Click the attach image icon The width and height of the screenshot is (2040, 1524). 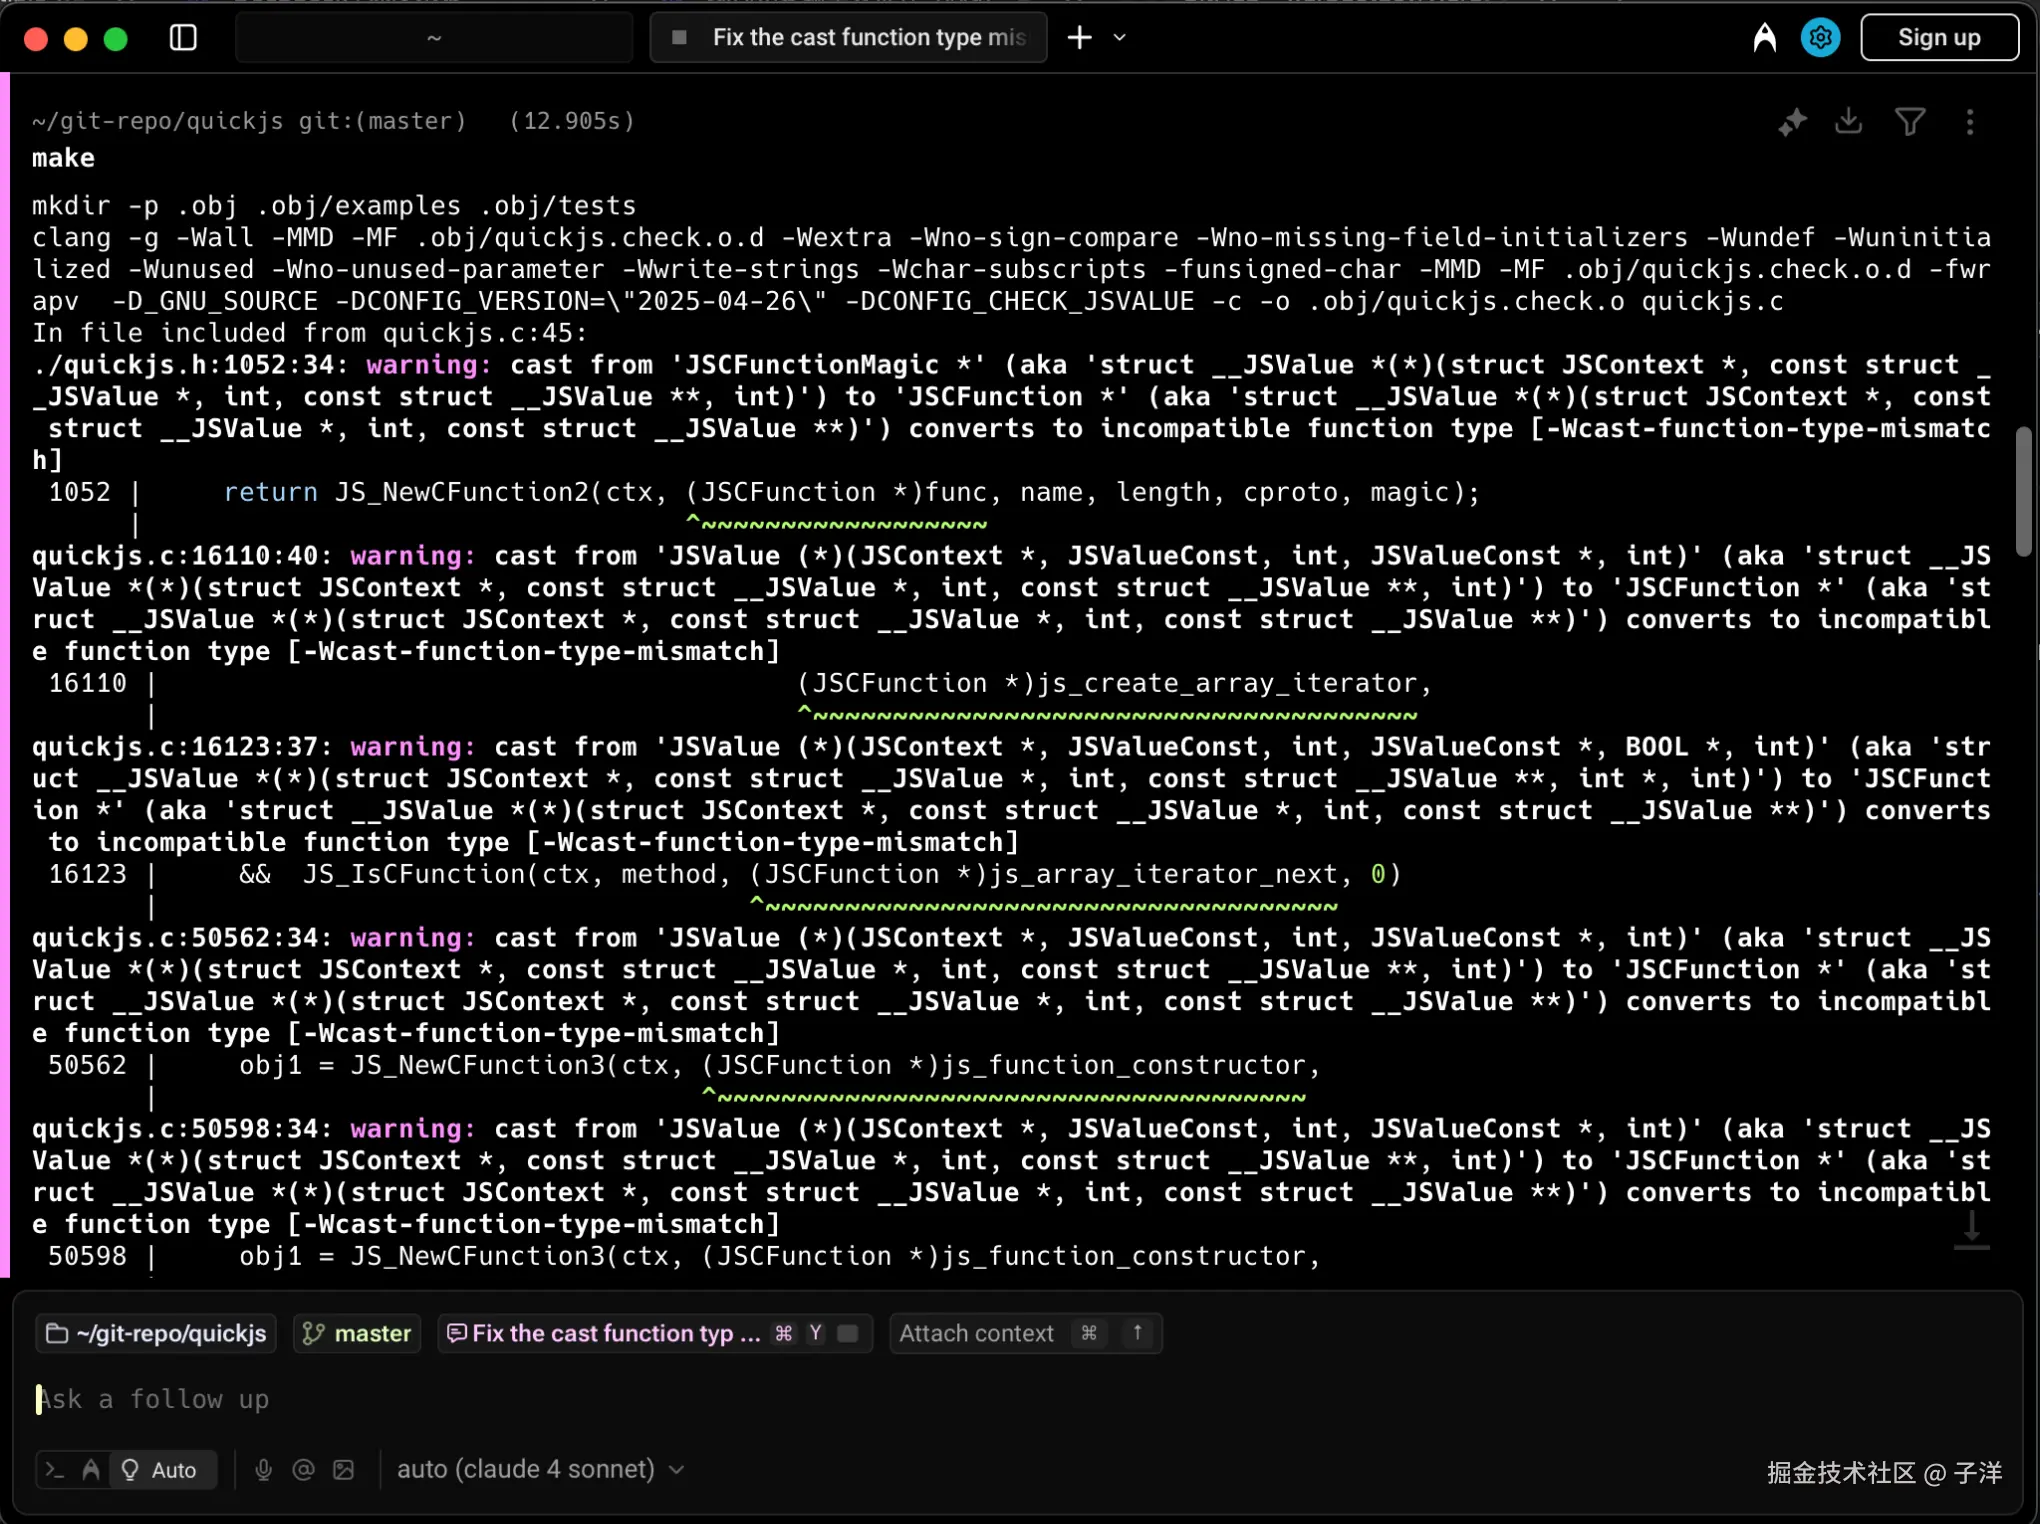(344, 1469)
